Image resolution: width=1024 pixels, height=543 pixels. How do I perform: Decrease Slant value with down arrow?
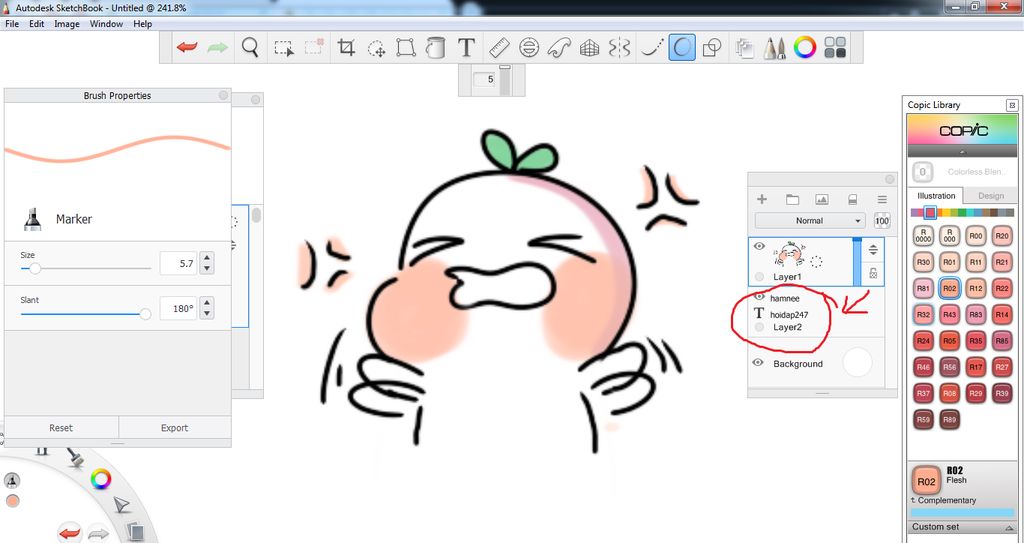coord(207,314)
